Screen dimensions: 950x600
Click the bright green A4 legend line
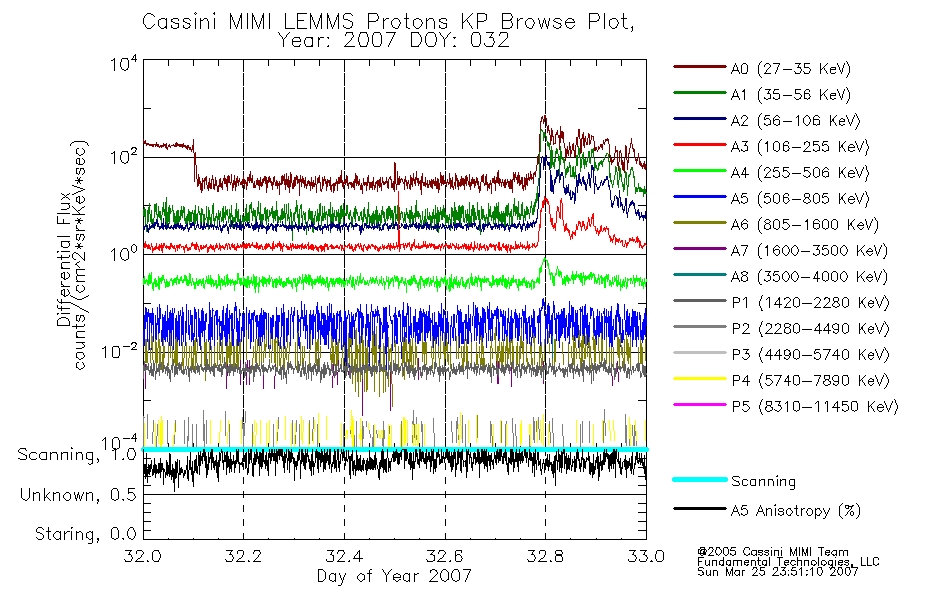[x=699, y=171]
